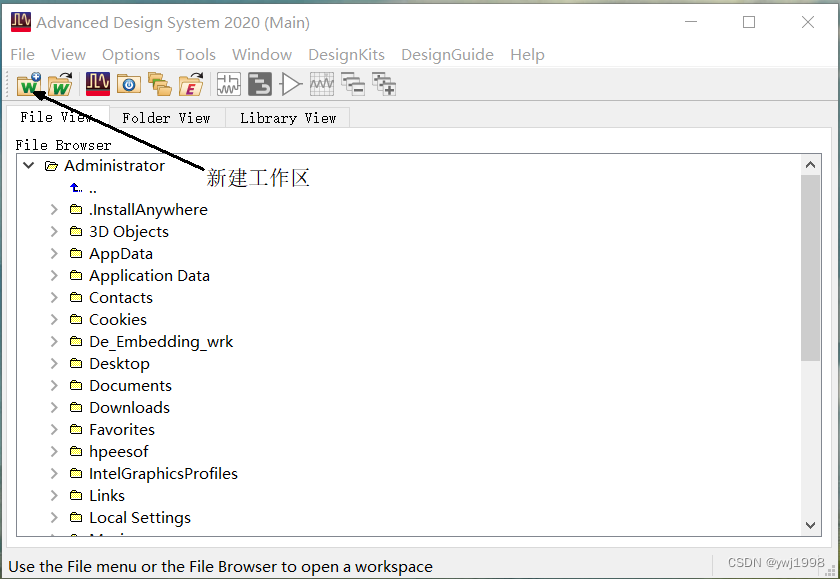This screenshot has height=579, width=840.
Task: Open the Tools menu
Action: pyautogui.click(x=196, y=55)
